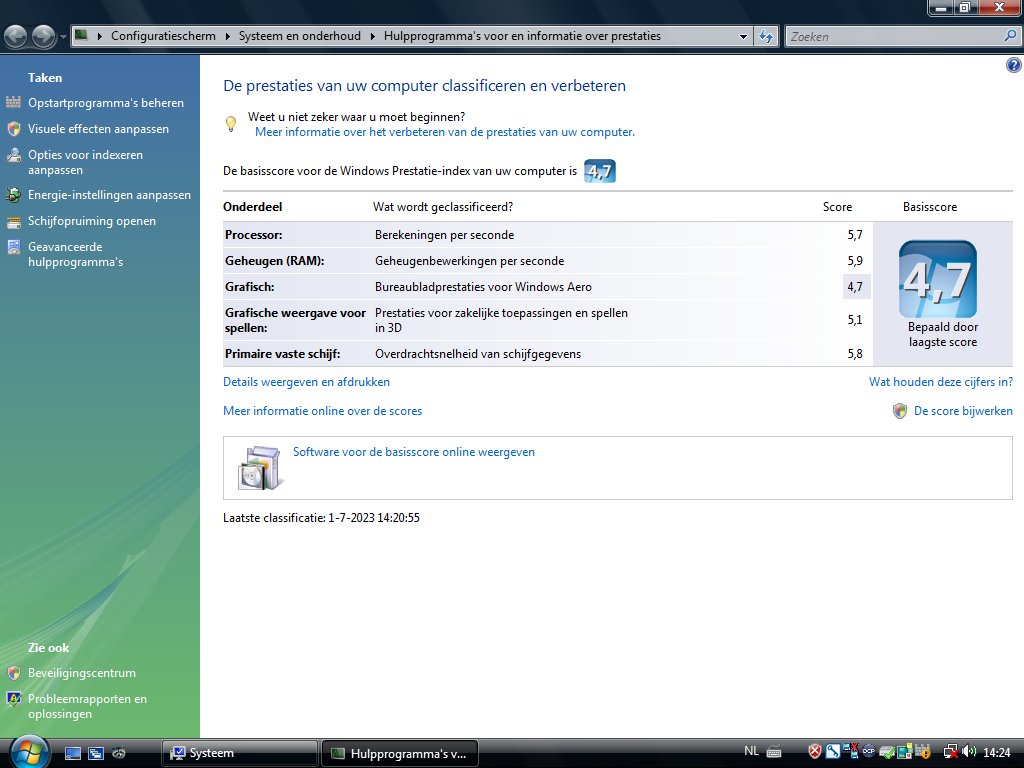Click the Forward navigation arrow button
1024x768 pixels.
(x=43, y=37)
